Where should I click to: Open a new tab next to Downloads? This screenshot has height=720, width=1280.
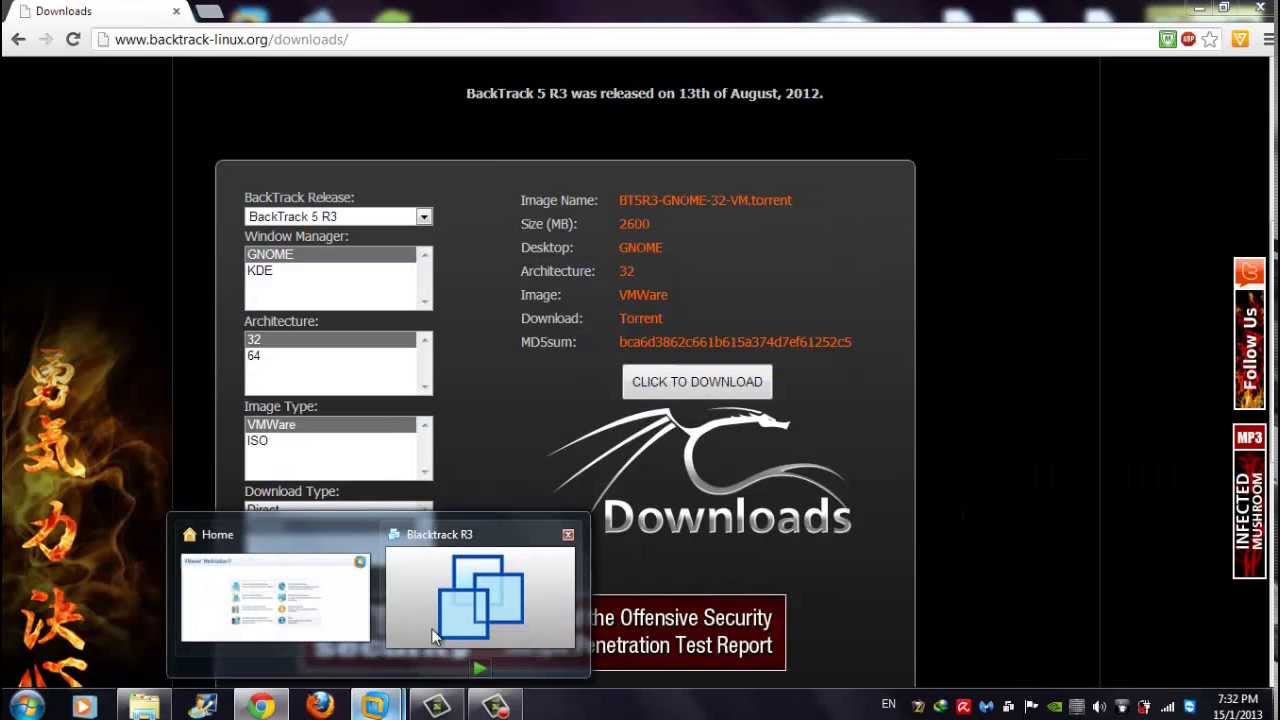209,11
